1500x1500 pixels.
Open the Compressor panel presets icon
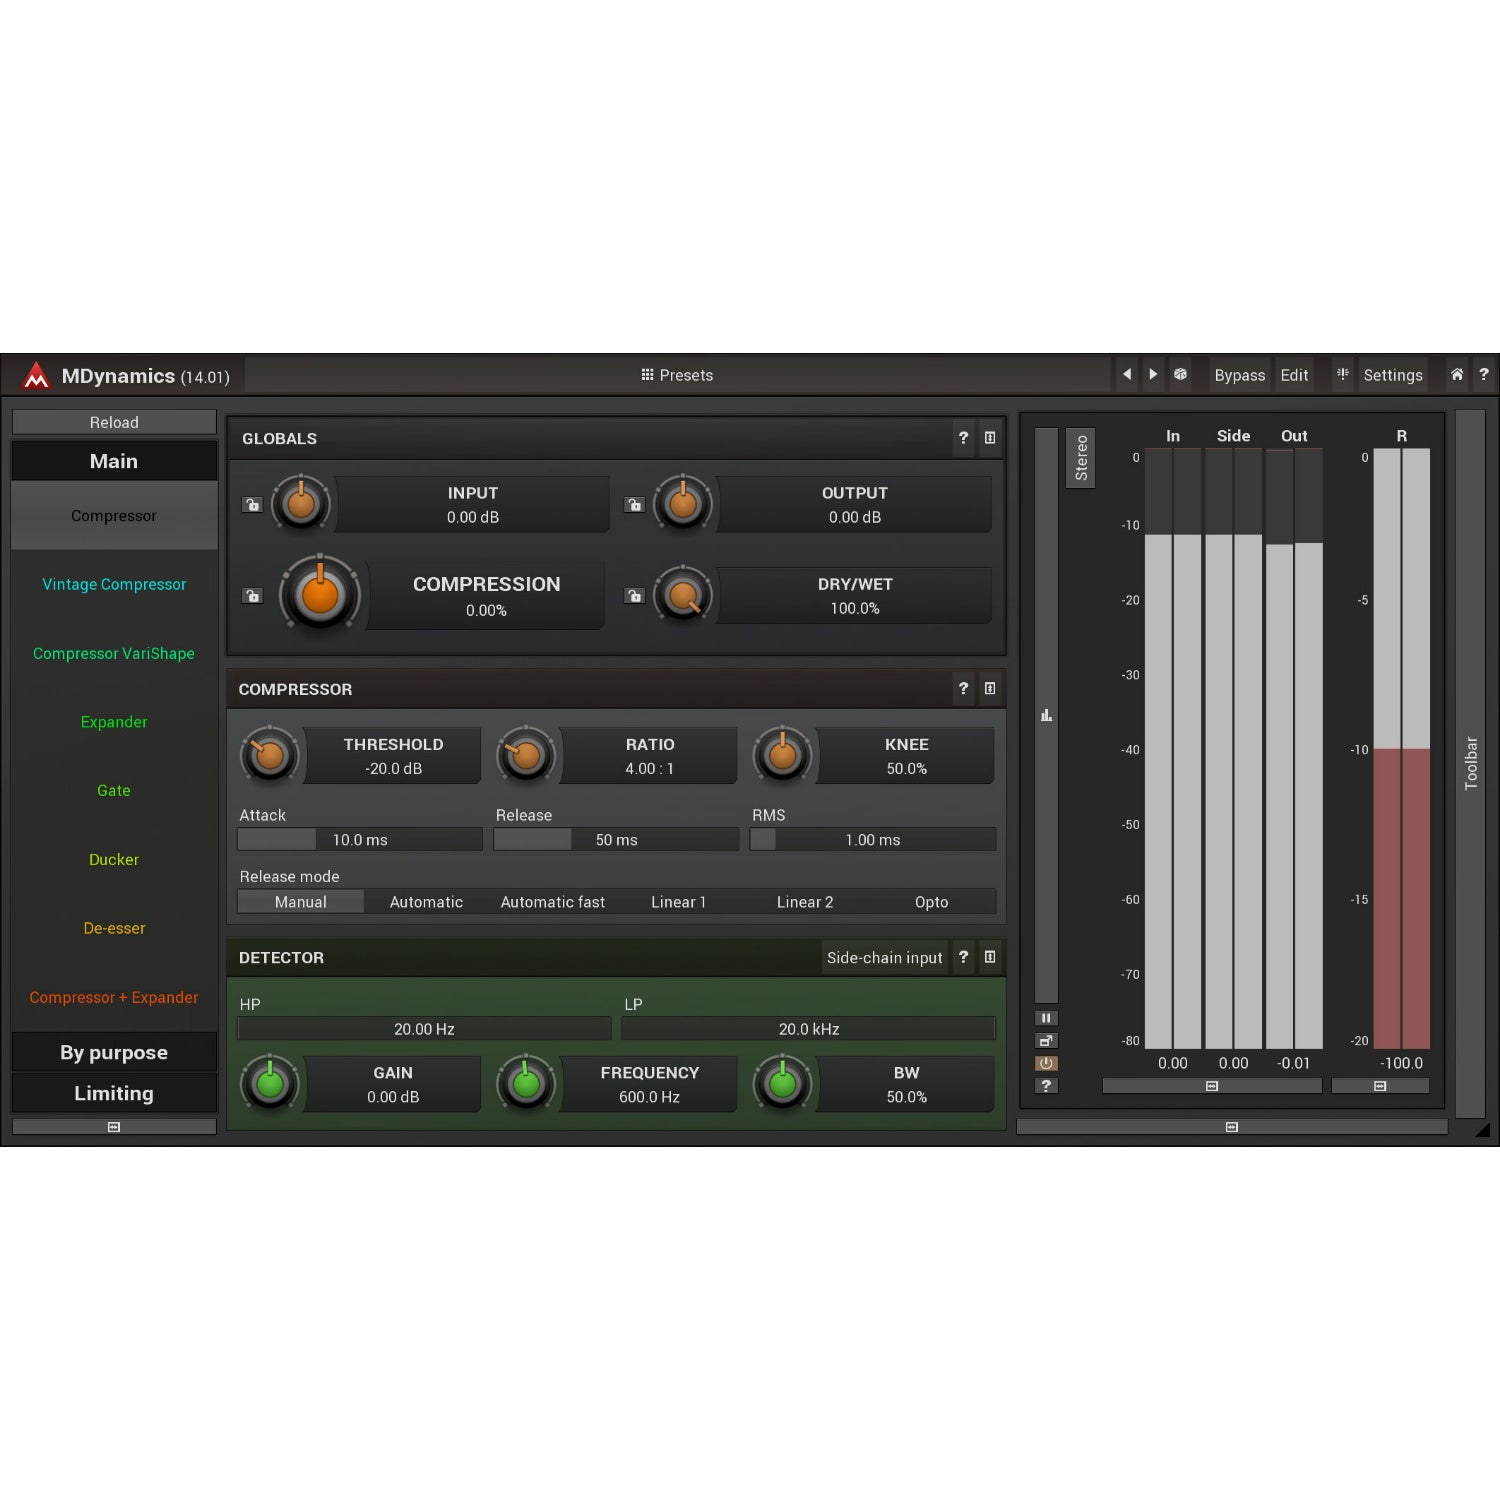[990, 689]
